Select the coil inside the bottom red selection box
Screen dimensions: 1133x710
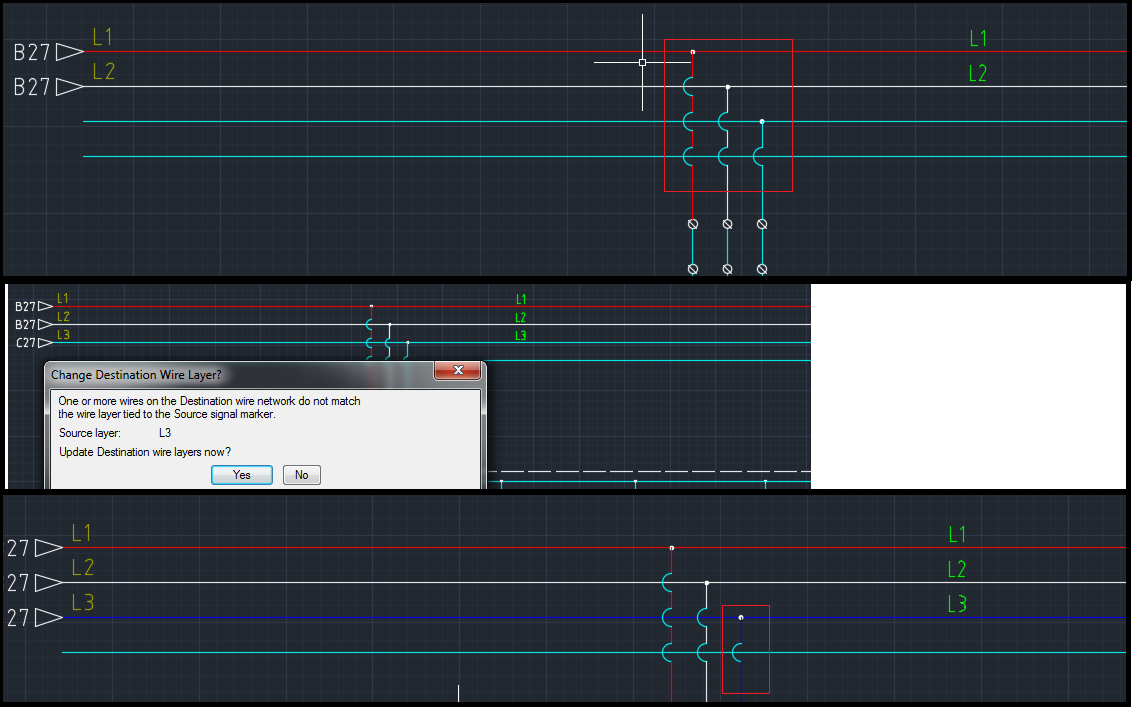737,652
